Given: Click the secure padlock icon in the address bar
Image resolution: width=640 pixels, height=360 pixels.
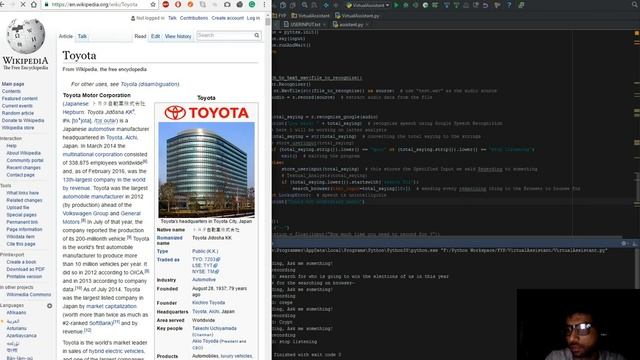Looking at the screenshot, I should coord(46,4).
